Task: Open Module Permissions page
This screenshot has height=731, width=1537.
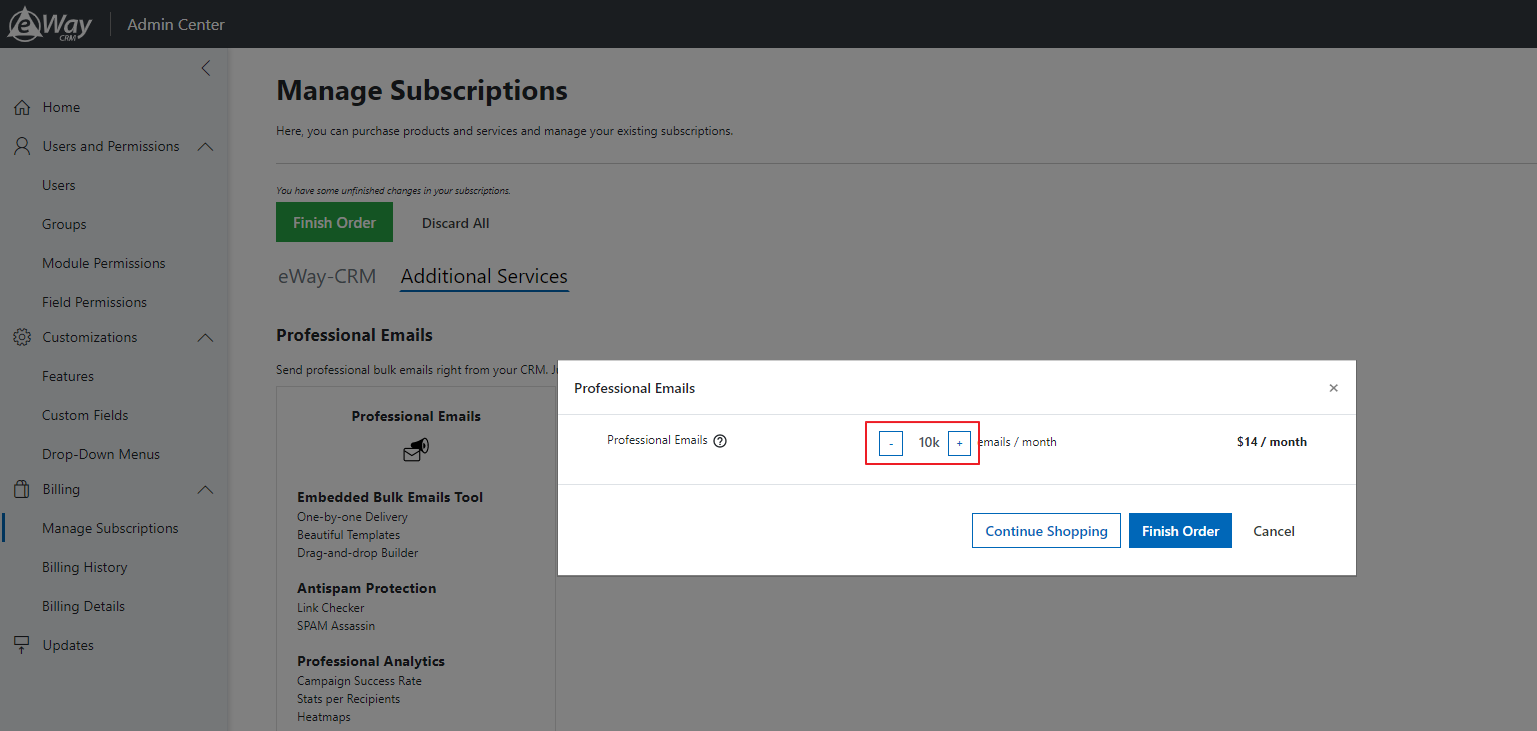Action: [104, 263]
